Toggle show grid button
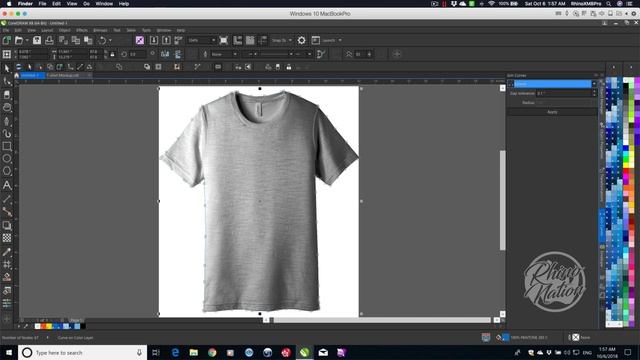This screenshot has height=360, width=640. (250, 40)
